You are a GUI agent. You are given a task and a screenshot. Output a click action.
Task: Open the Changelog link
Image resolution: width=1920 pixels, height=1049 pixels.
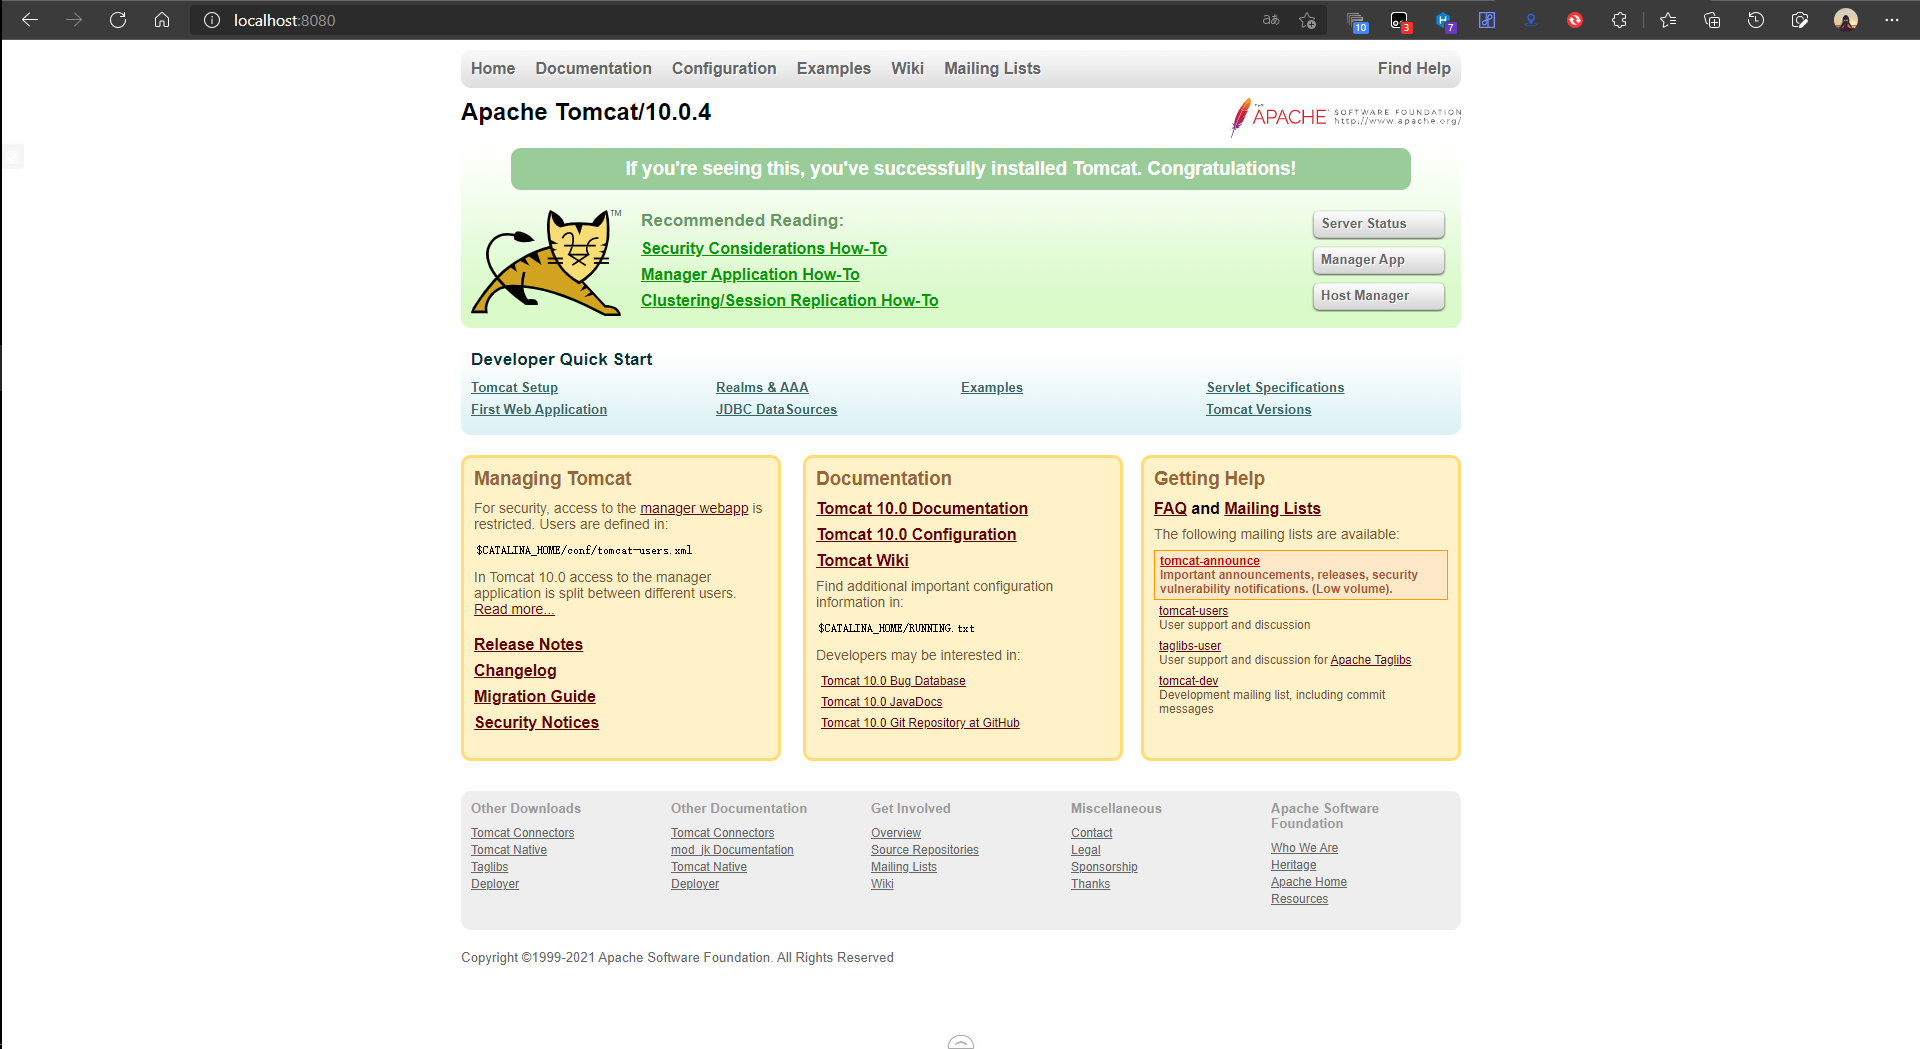coord(515,670)
